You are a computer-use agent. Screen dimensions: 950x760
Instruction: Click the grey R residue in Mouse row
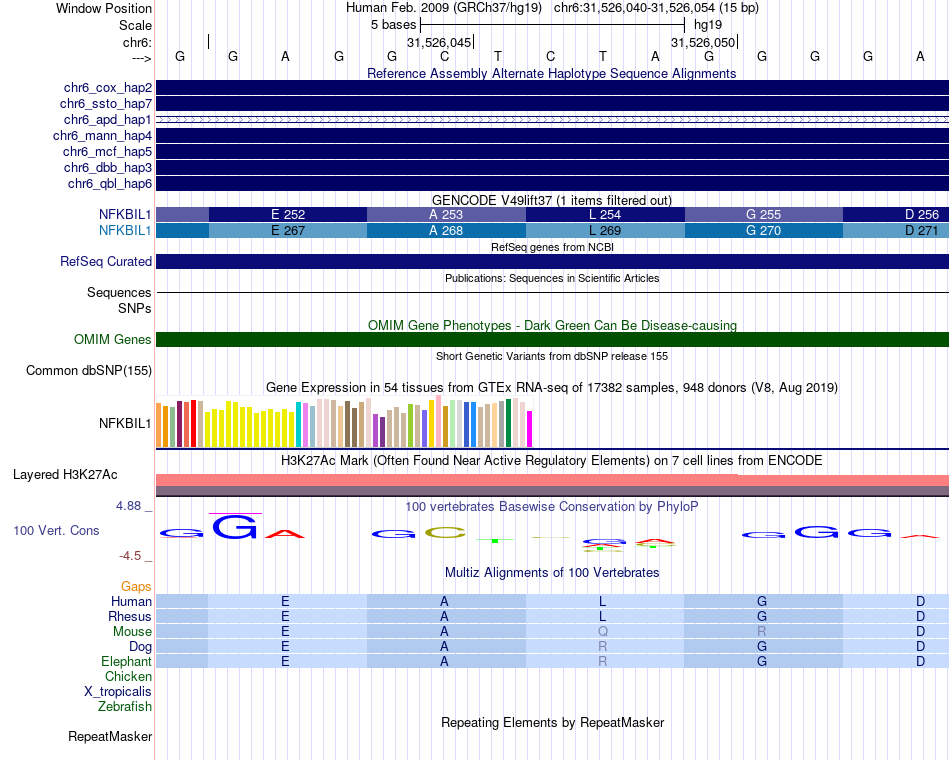tap(762, 632)
